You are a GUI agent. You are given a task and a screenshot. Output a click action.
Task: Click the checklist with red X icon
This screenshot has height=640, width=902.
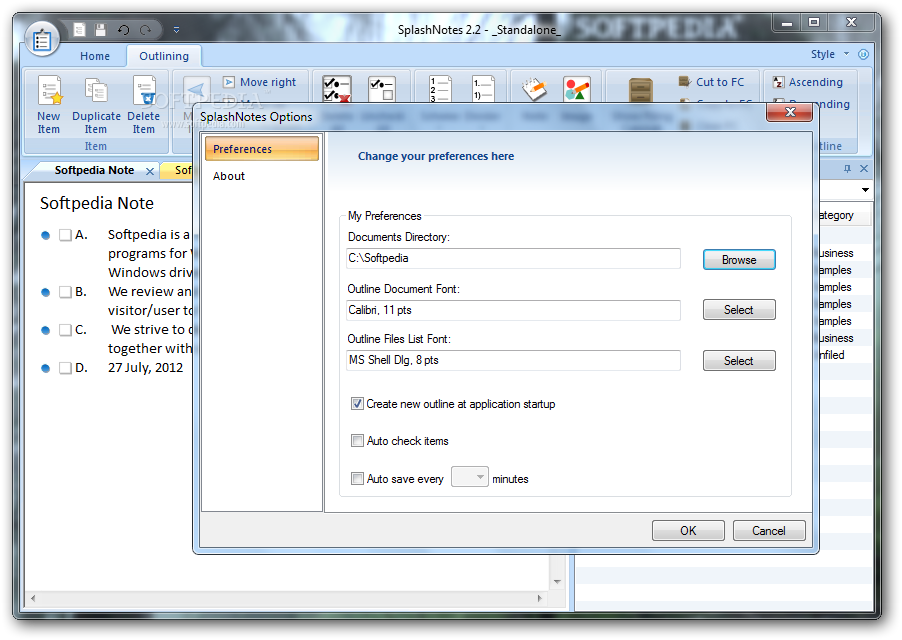pyautogui.click(x=337, y=89)
